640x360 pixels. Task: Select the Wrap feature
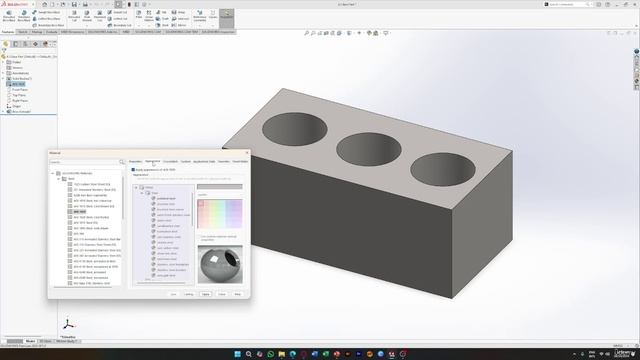(178, 12)
